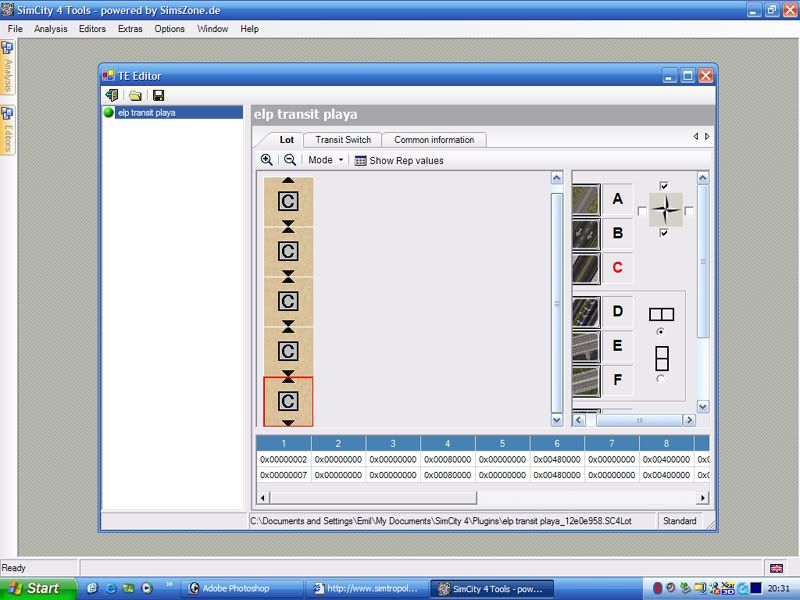The height and width of the screenshot is (600, 800).
Task: Switch to the Common information tab
Action: coord(434,140)
